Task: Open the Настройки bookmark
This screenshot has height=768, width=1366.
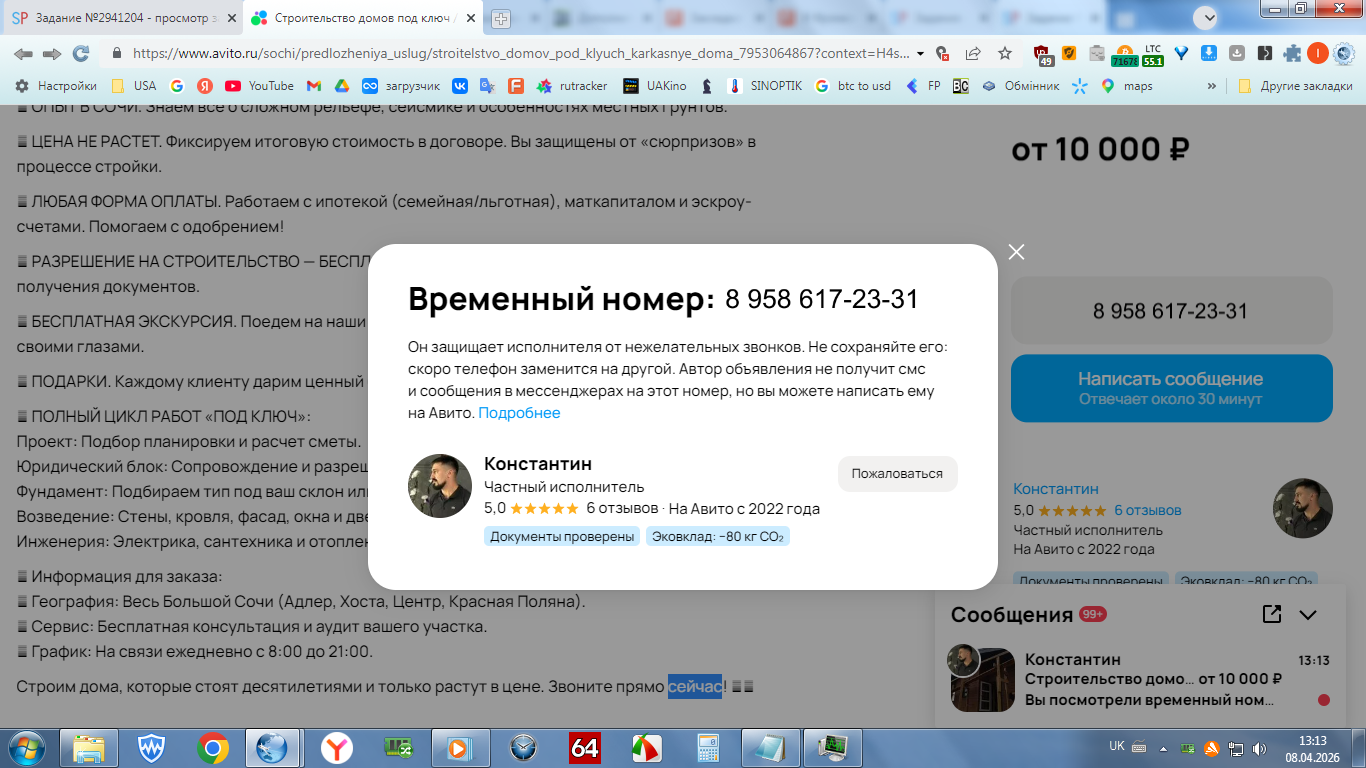Action: (x=56, y=86)
